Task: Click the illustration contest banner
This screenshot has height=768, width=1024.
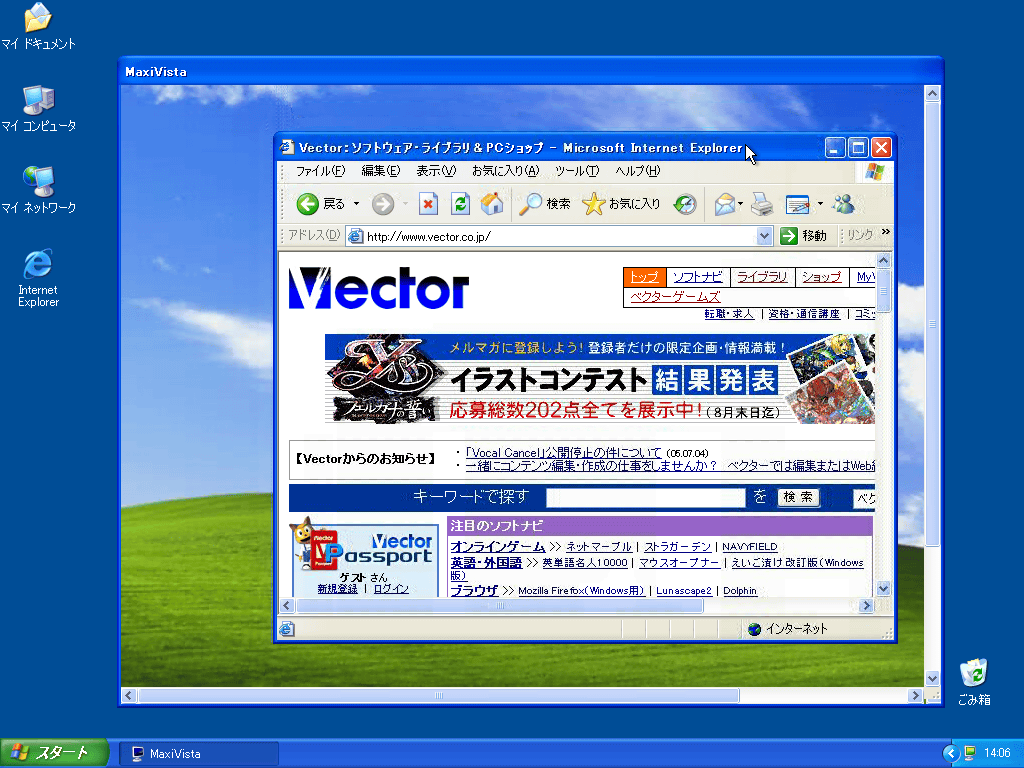Action: (600, 379)
